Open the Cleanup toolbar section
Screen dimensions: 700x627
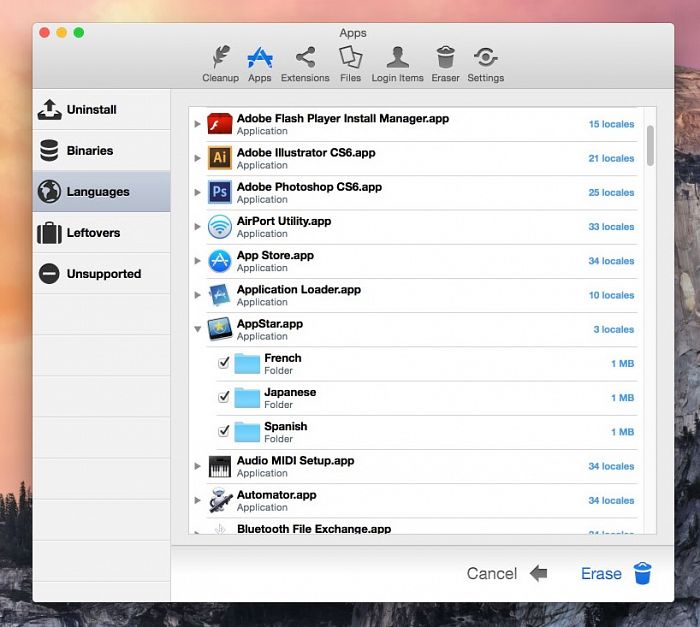(220, 63)
